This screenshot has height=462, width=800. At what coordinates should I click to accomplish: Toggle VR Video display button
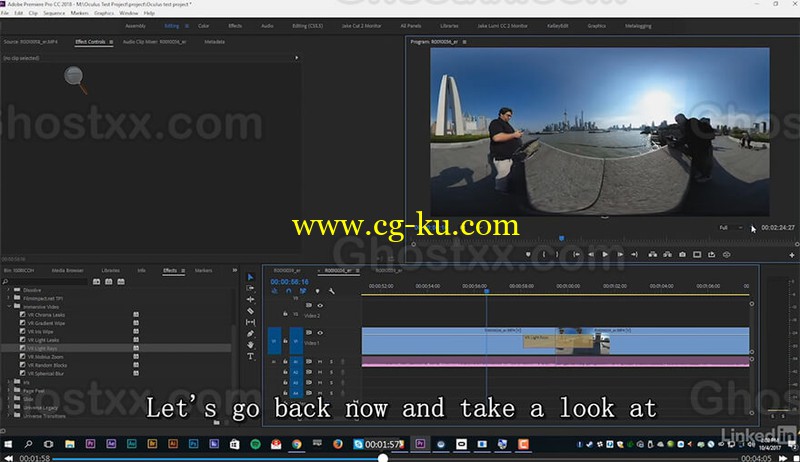click(x=727, y=254)
